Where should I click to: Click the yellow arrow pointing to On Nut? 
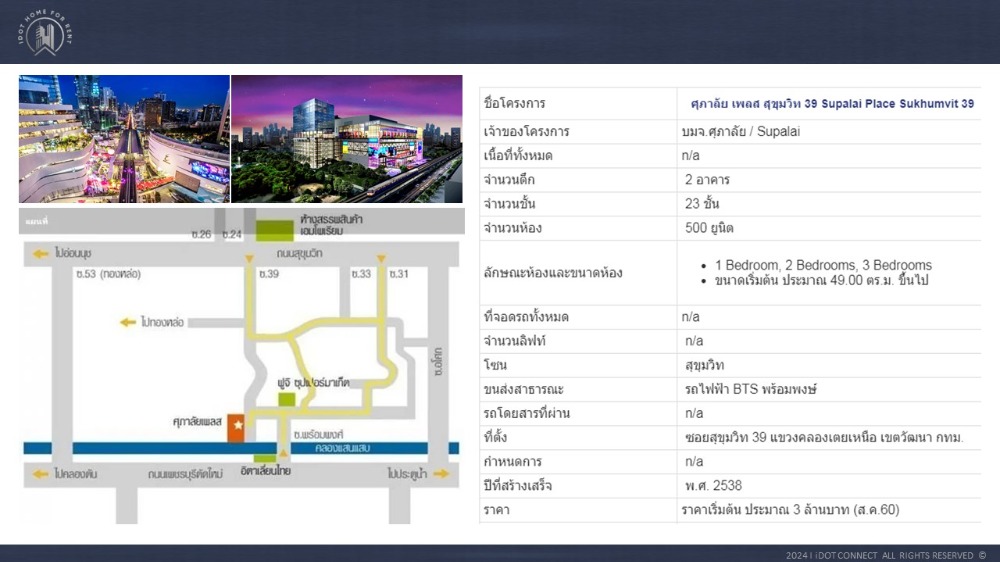pyautogui.click(x=40, y=254)
